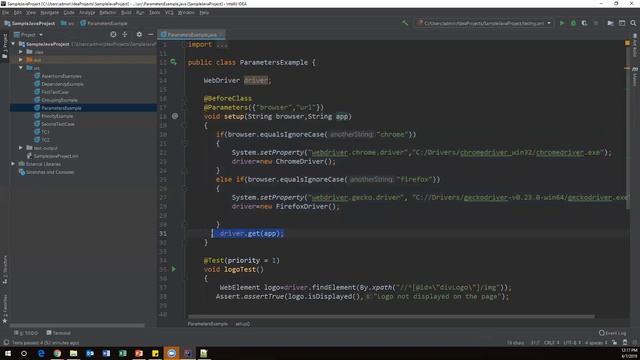Click src breadcrumb in navigation bar
This screenshot has height=360, width=640.
tap(68, 23)
